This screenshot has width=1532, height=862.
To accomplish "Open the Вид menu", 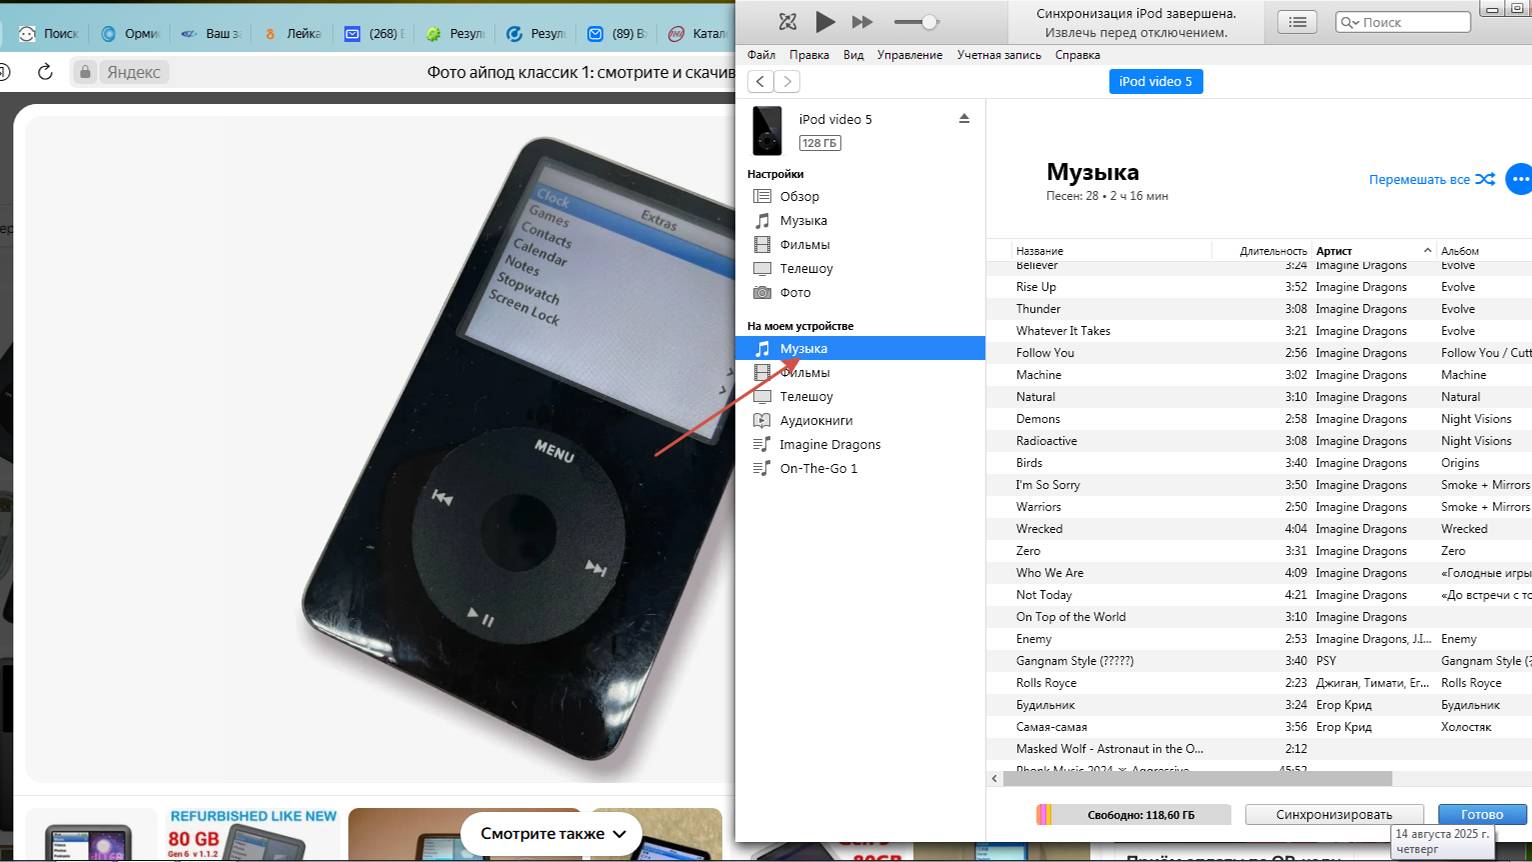I will tap(853, 55).
